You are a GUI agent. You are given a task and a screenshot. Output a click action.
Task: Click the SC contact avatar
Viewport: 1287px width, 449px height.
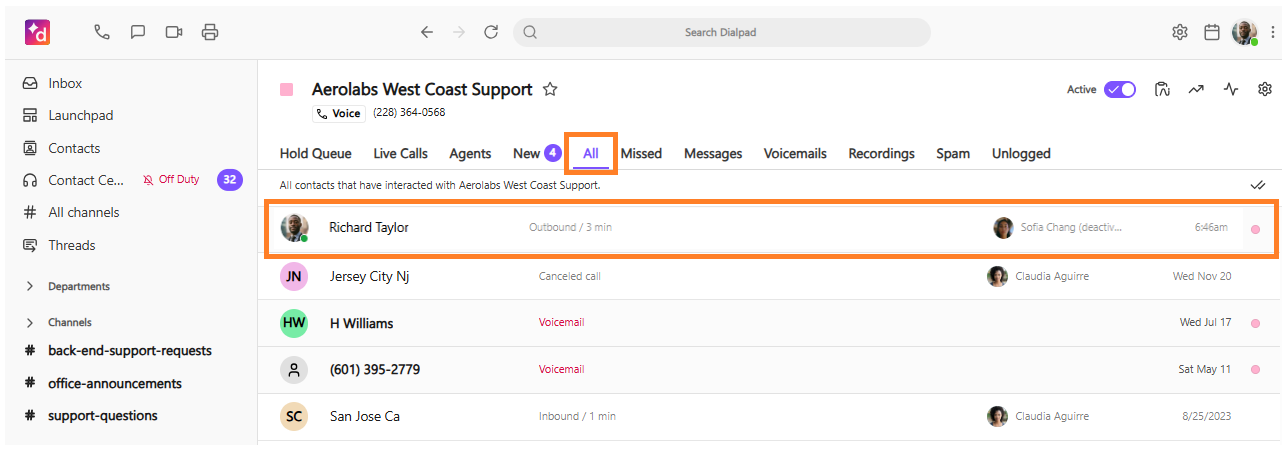(x=294, y=416)
